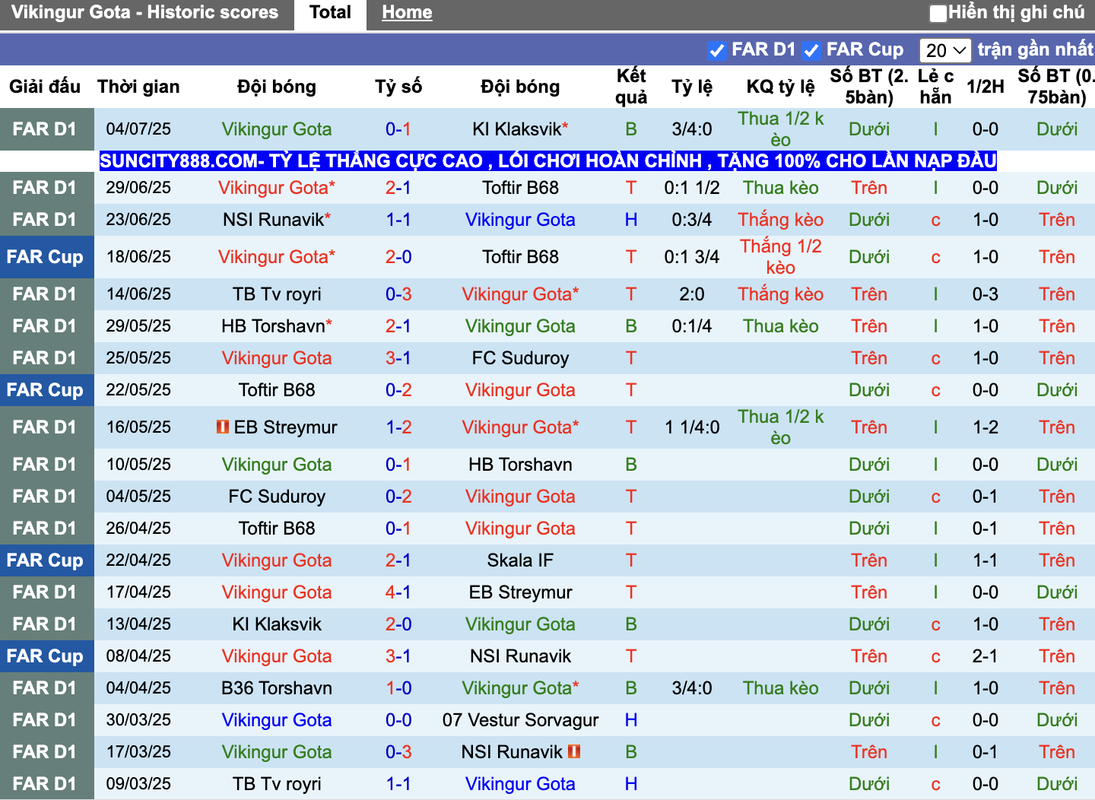Screen dimensions: 1095x800
Task: Click the 0-1 score on 26/04/25
Action: point(398,528)
